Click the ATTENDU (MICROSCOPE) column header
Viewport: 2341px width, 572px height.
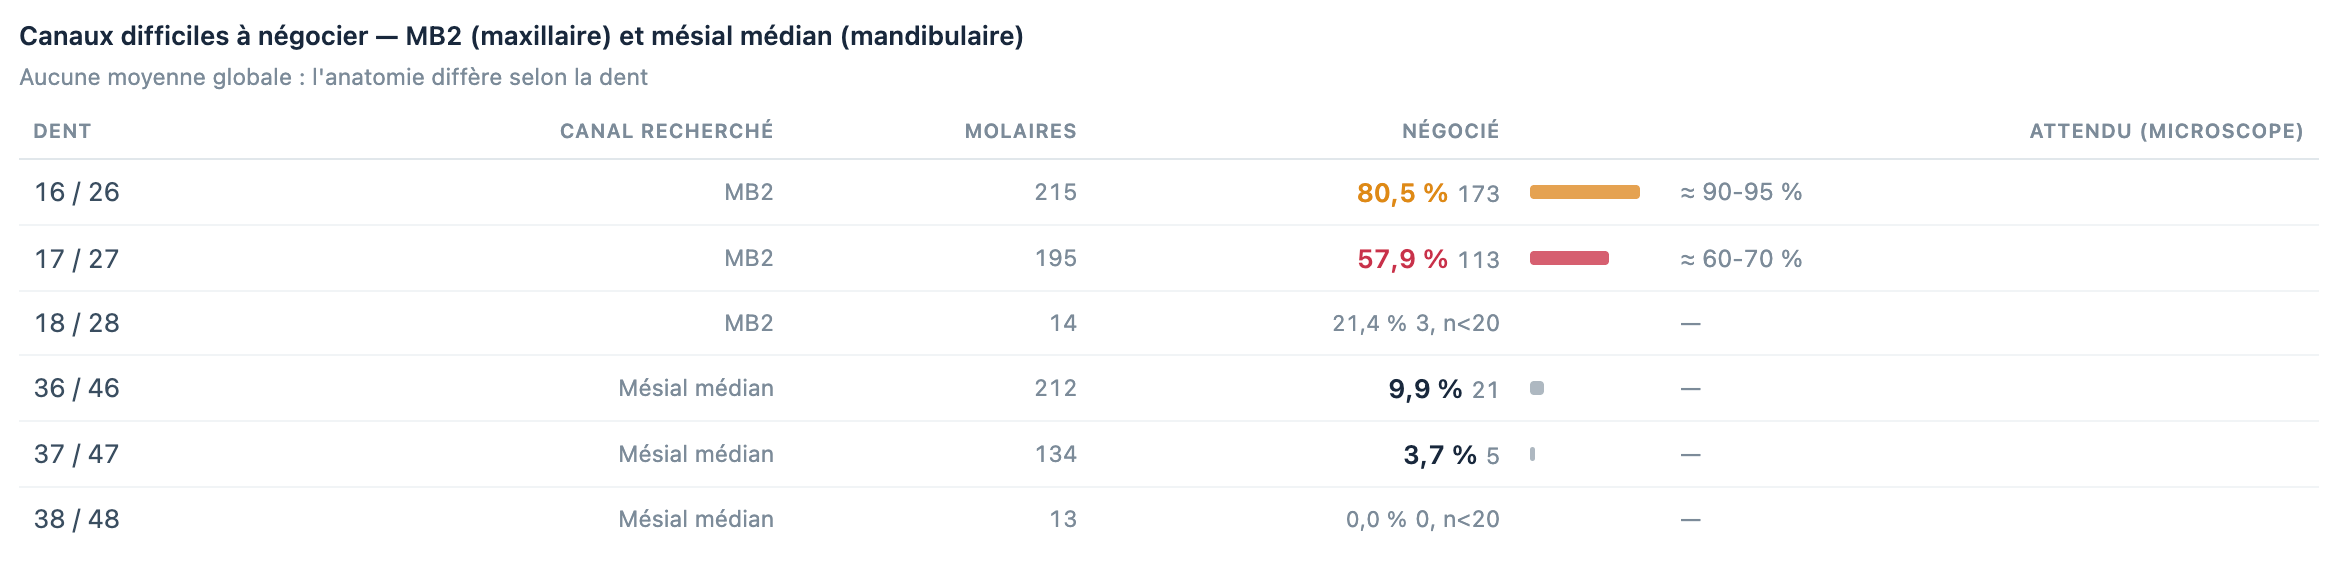[2166, 131]
